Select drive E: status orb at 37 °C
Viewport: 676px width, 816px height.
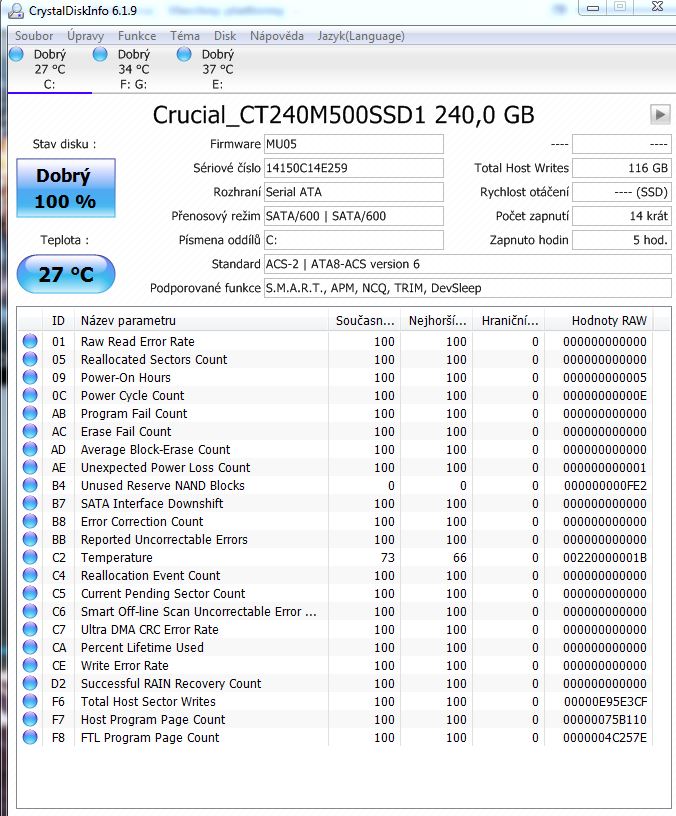click(184, 54)
